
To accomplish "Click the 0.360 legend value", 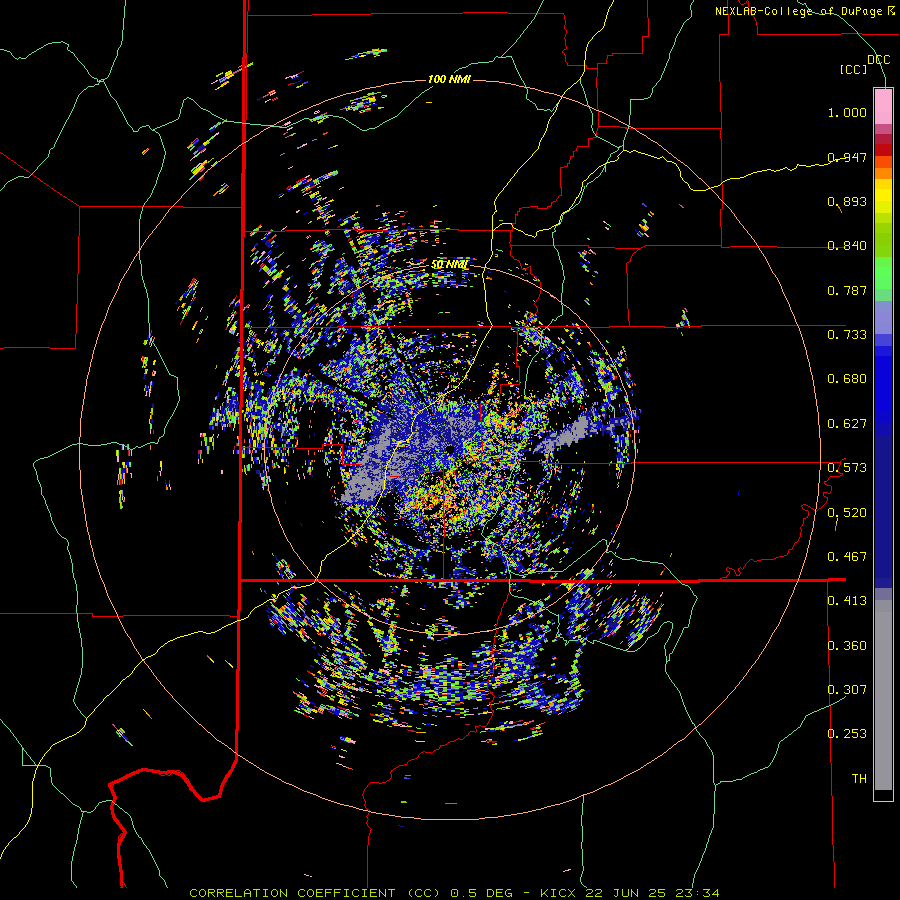I will click(847, 646).
